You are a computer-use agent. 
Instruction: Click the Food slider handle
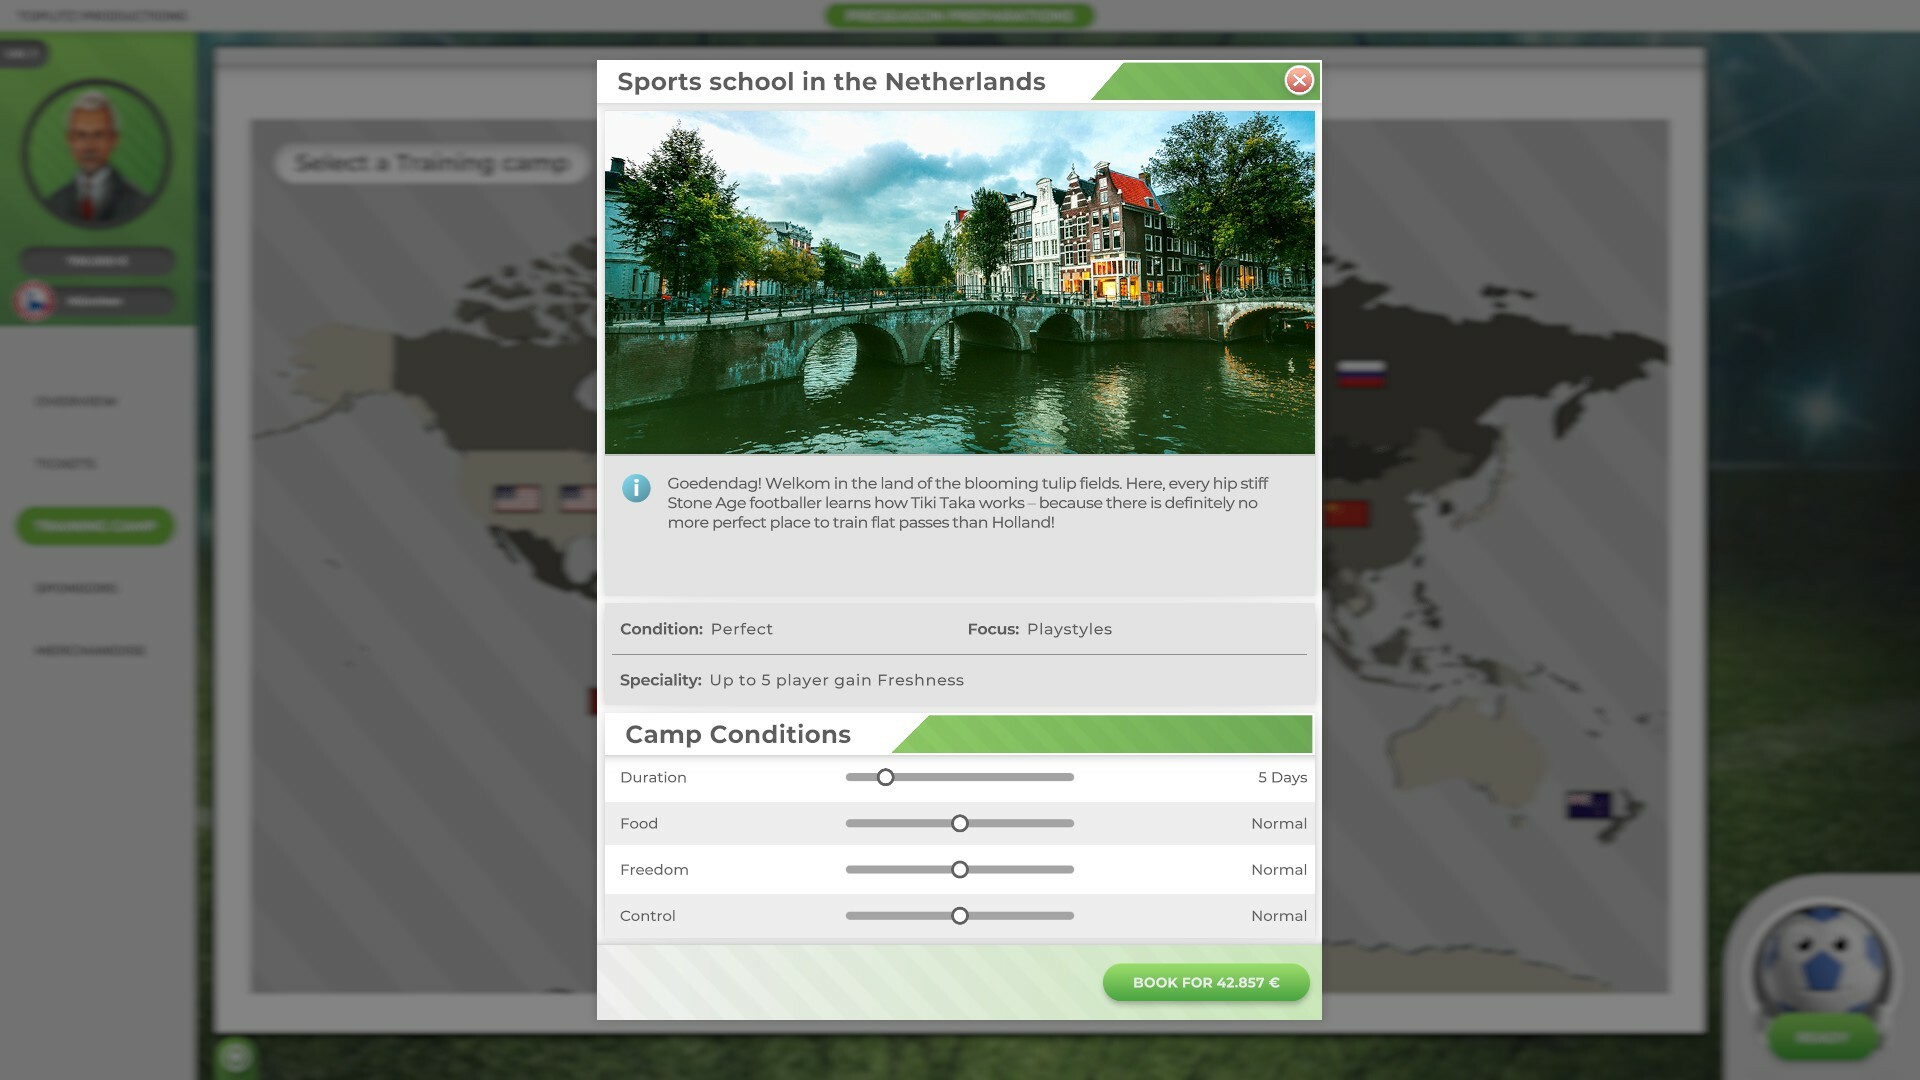(959, 823)
